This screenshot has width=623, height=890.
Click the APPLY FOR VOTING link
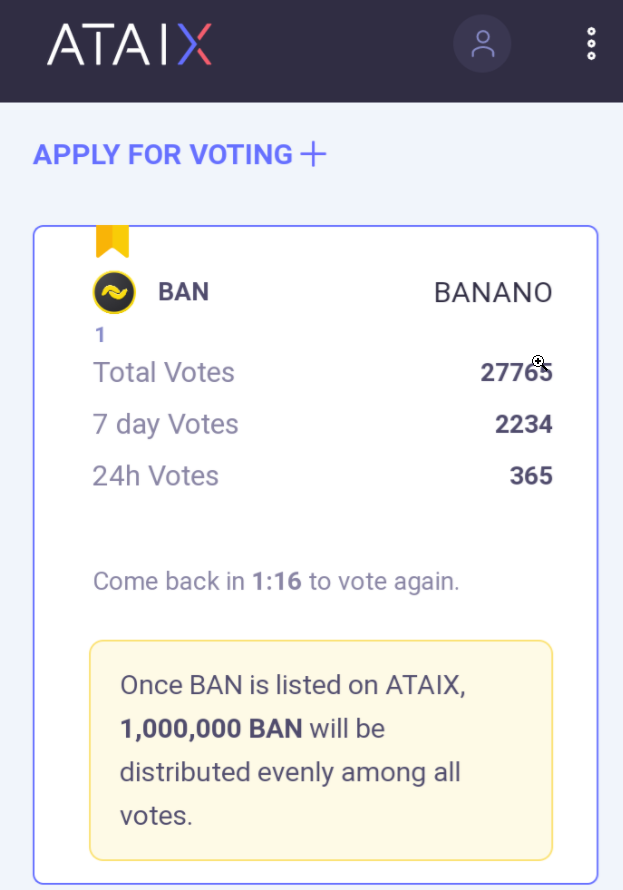[163, 154]
